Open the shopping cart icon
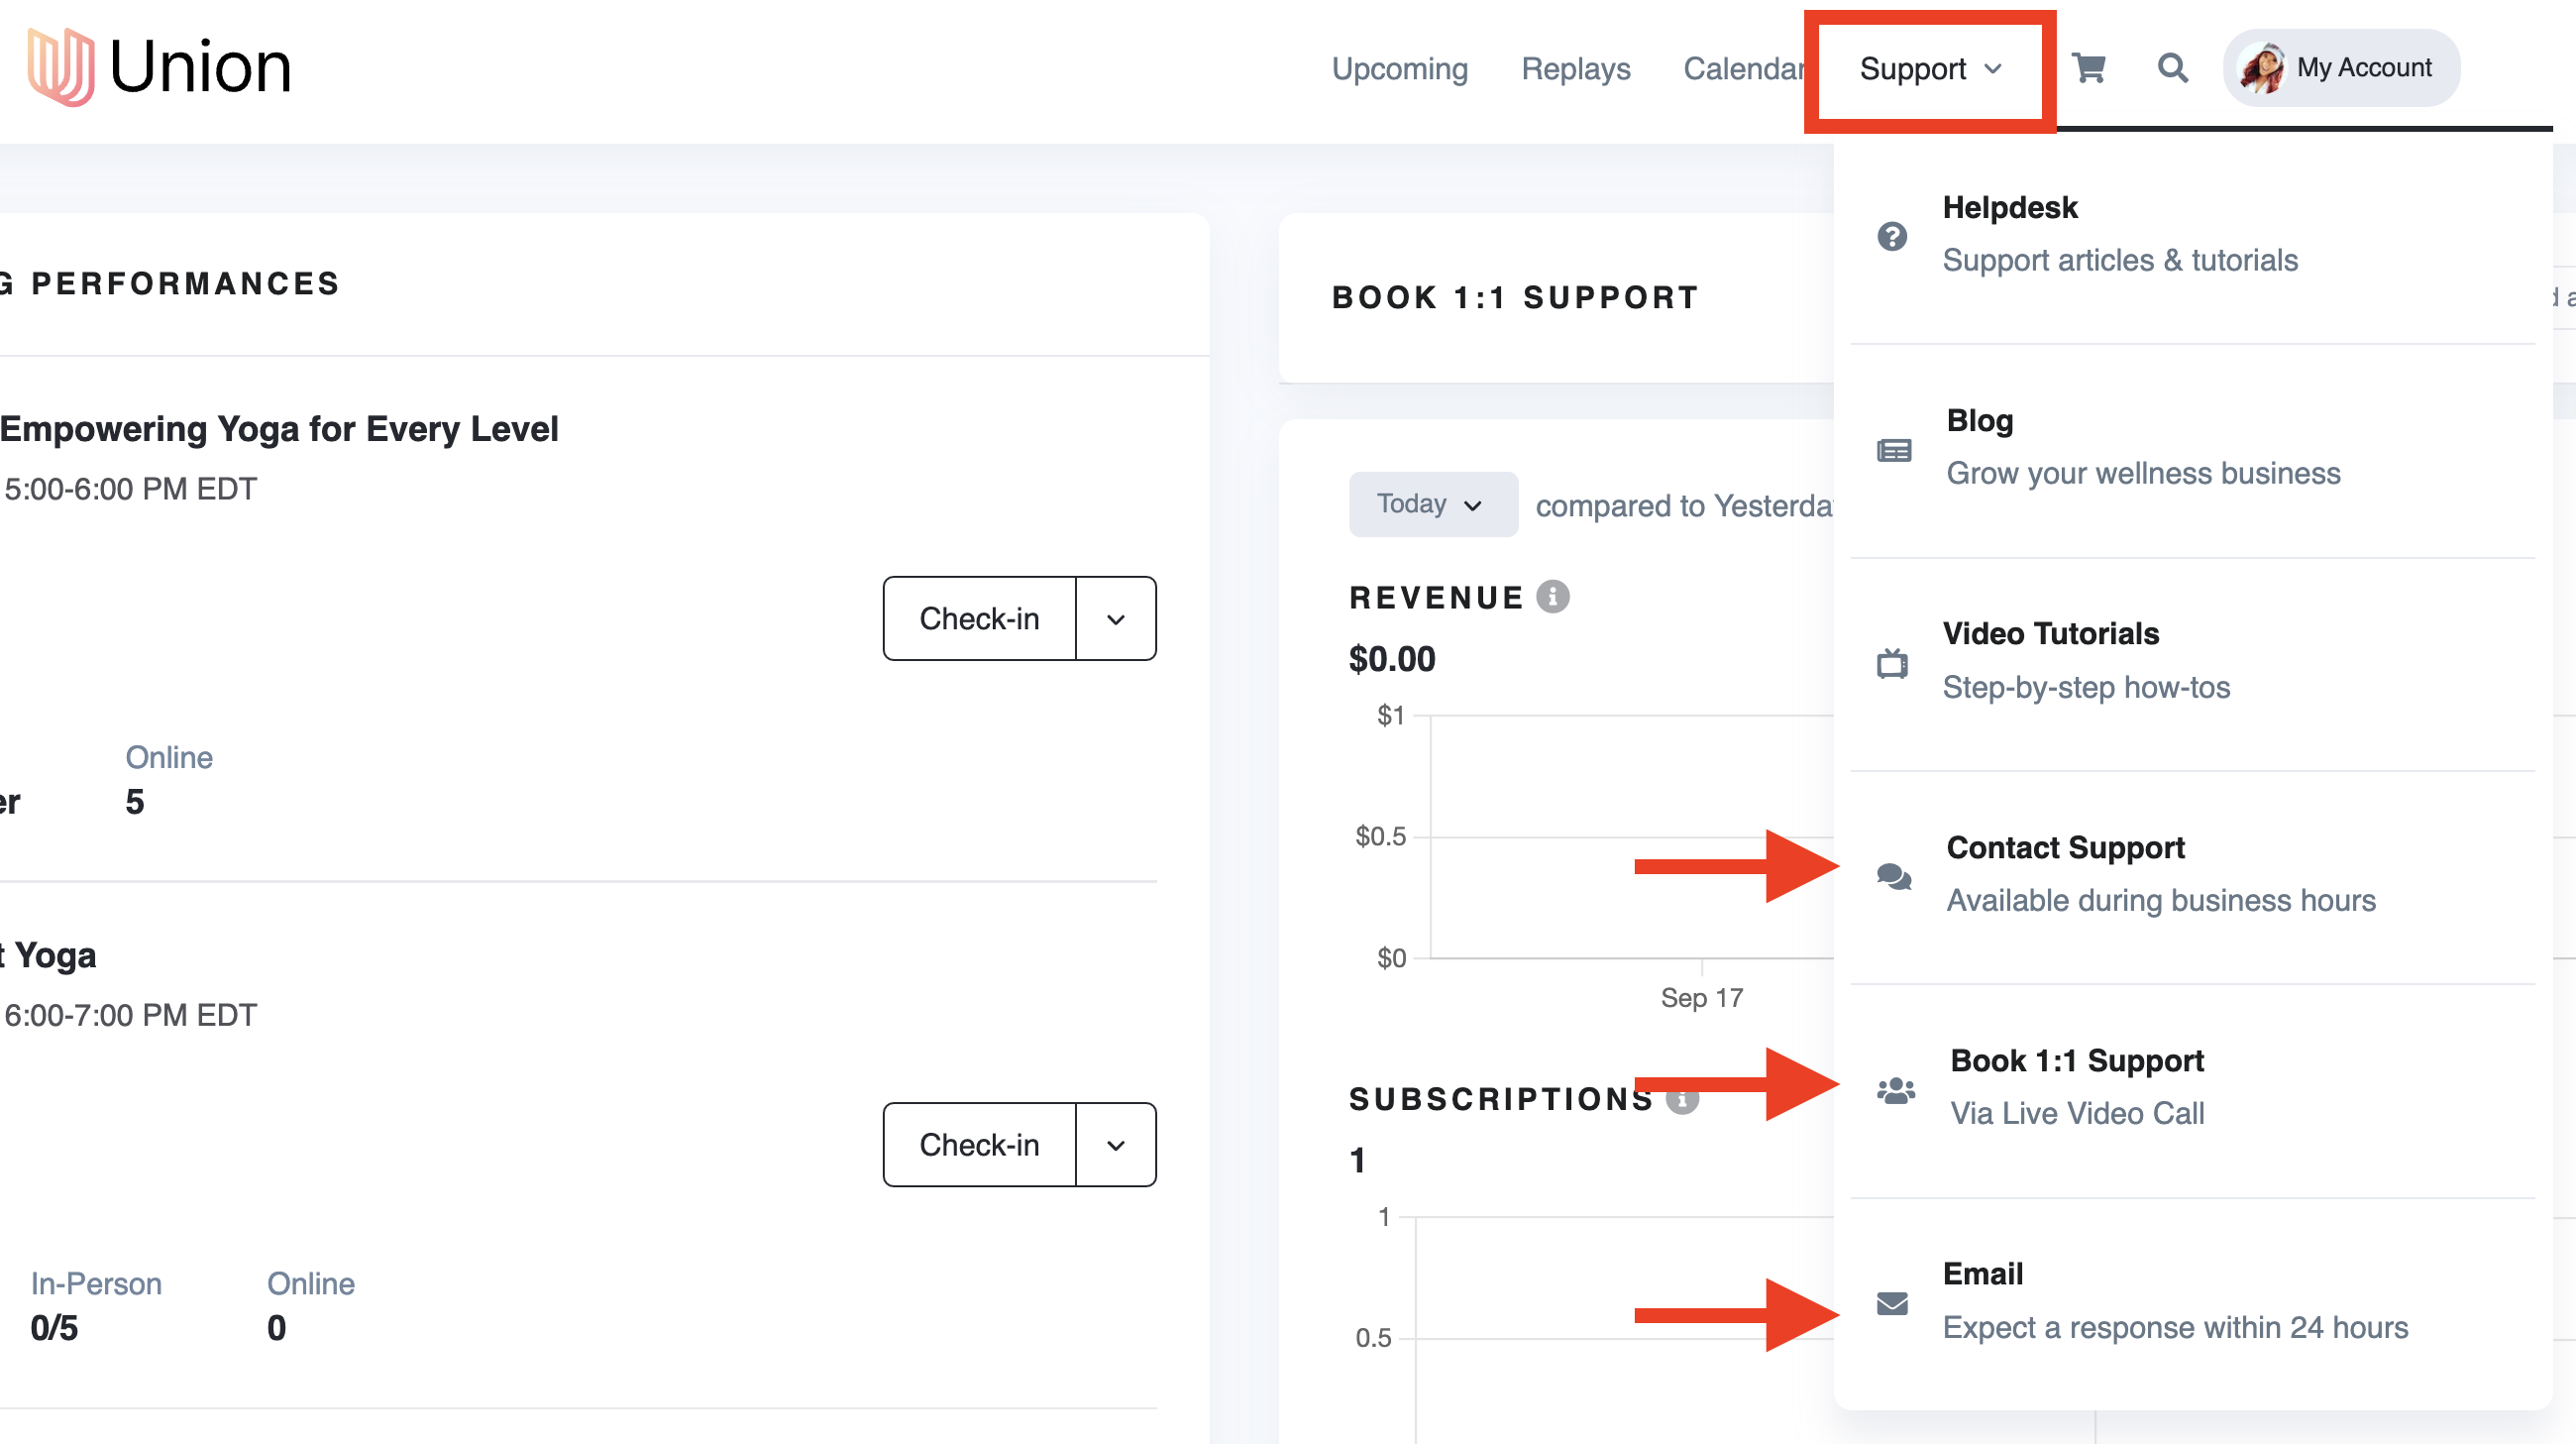 (2088, 68)
